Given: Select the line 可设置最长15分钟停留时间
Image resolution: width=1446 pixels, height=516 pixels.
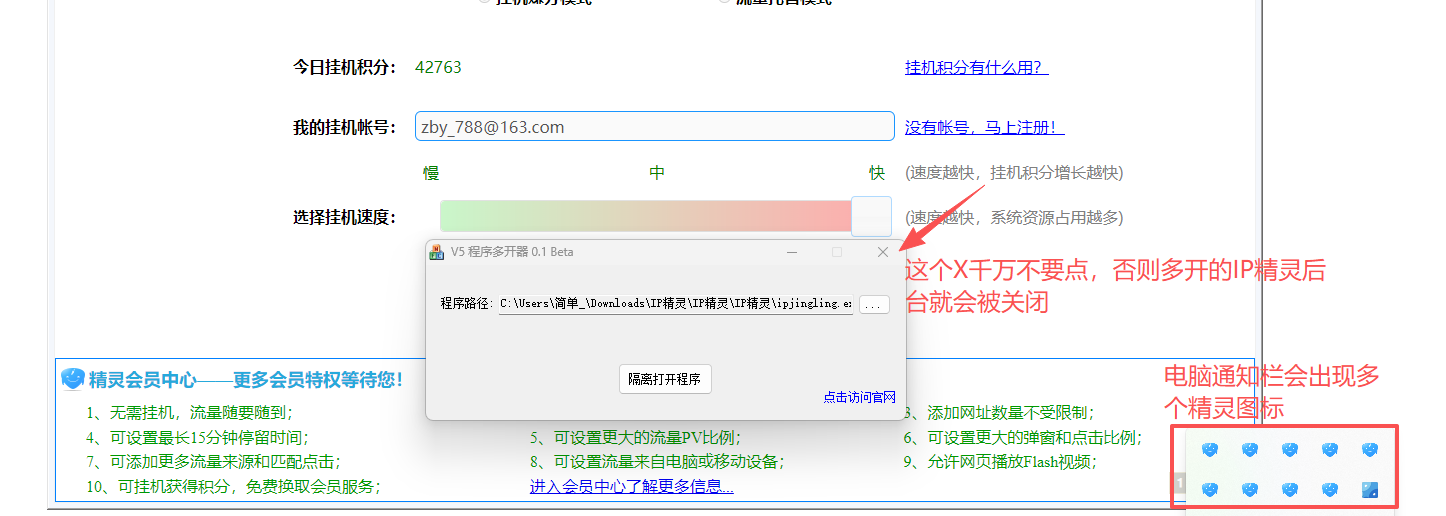Looking at the screenshot, I should [x=197, y=437].
